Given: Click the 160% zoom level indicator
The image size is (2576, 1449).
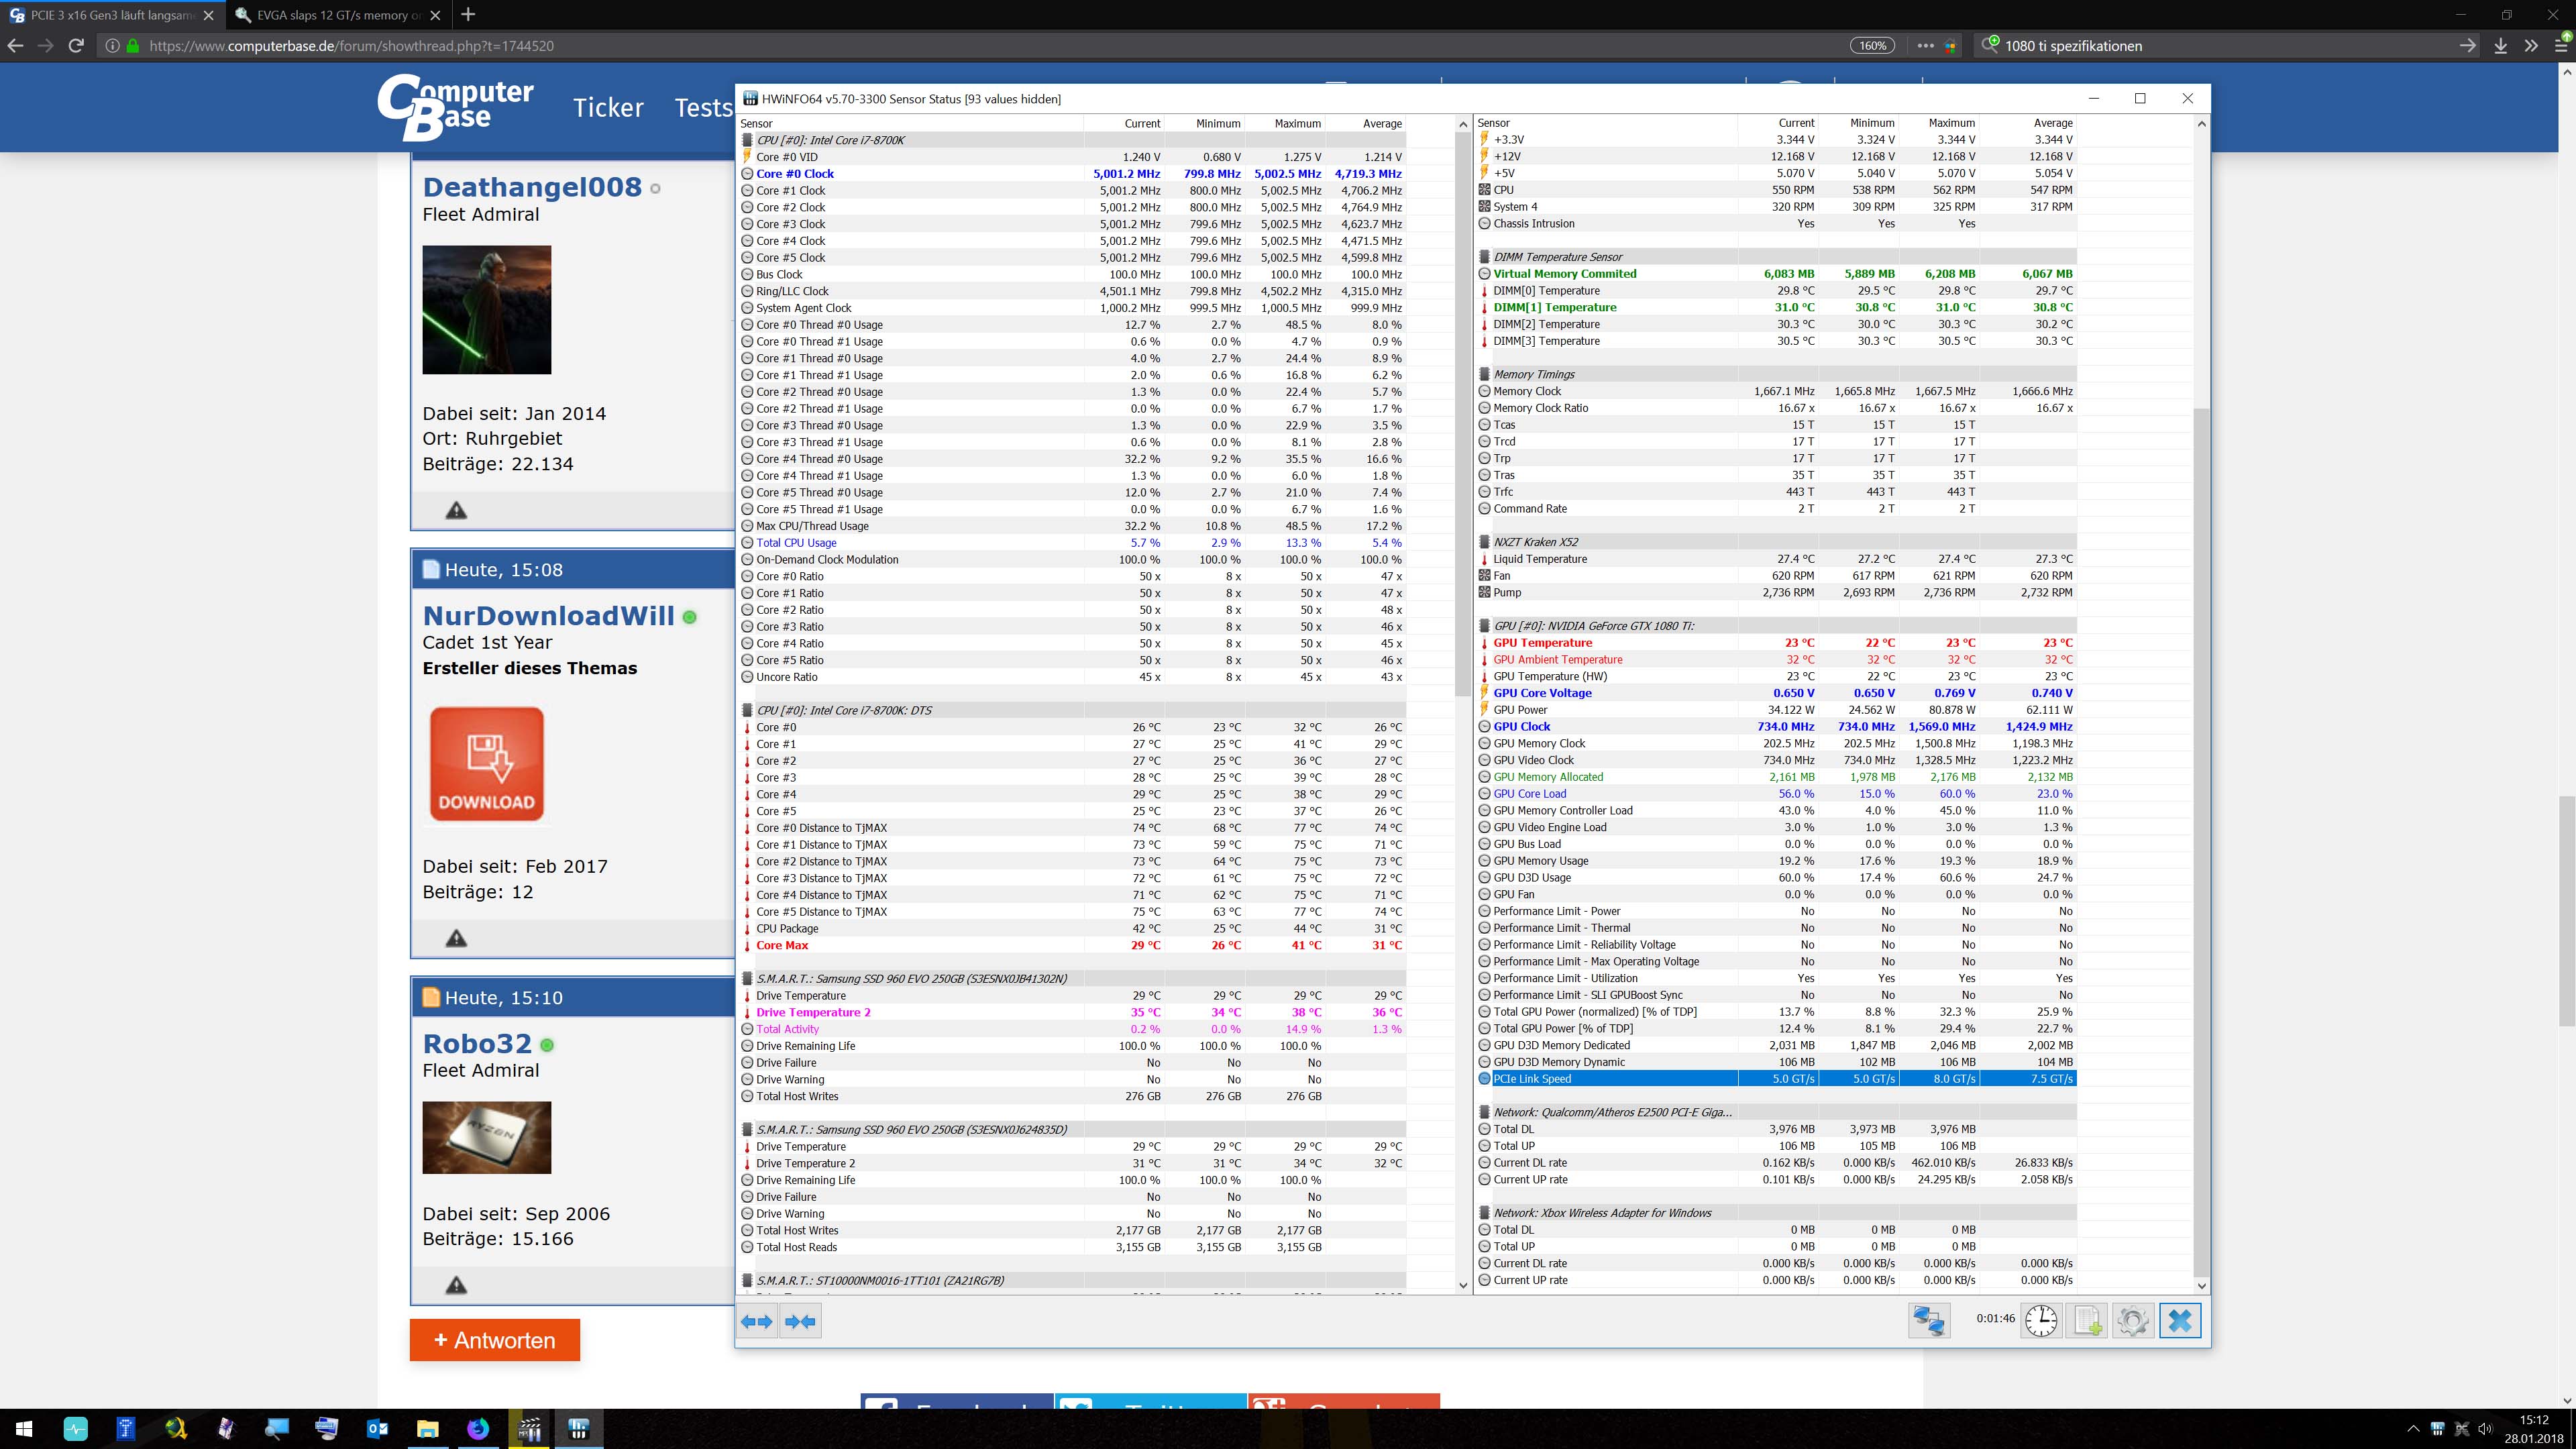Looking at the screenshot, I should [x=1872, y=46].
